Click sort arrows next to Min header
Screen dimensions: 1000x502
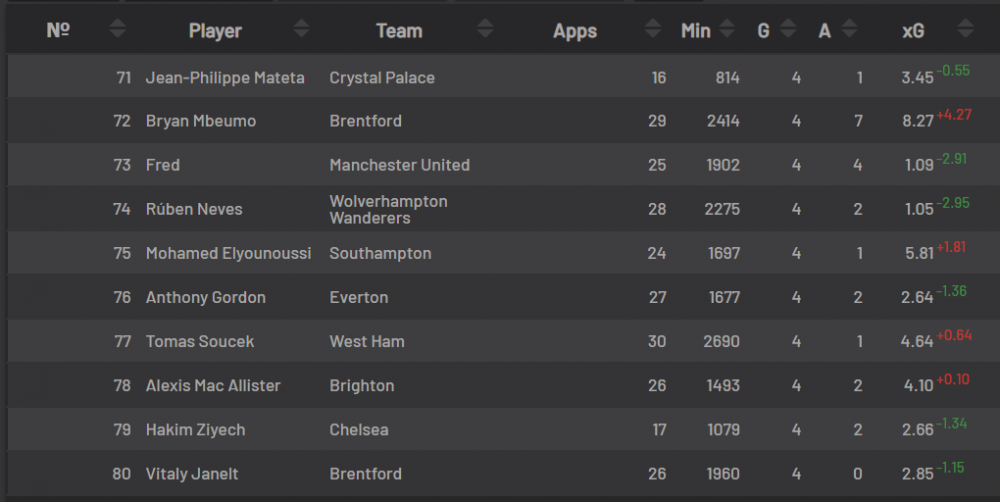pos(727,30)
